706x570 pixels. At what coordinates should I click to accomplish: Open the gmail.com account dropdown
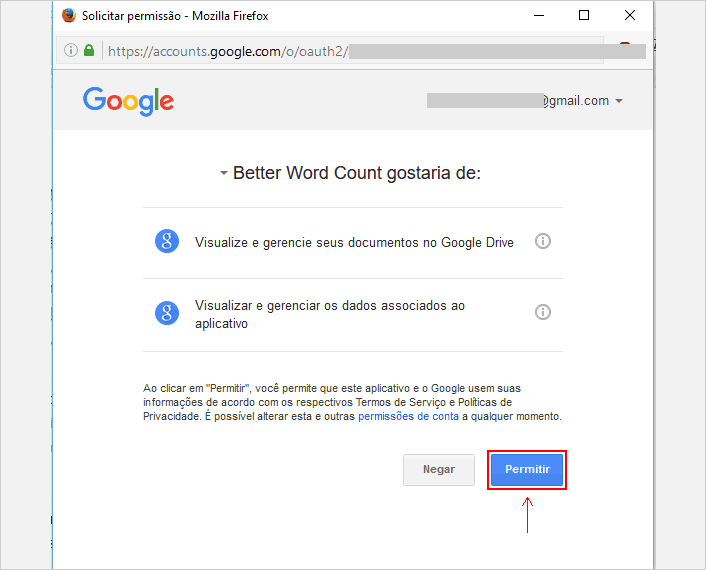pos(619,101)
